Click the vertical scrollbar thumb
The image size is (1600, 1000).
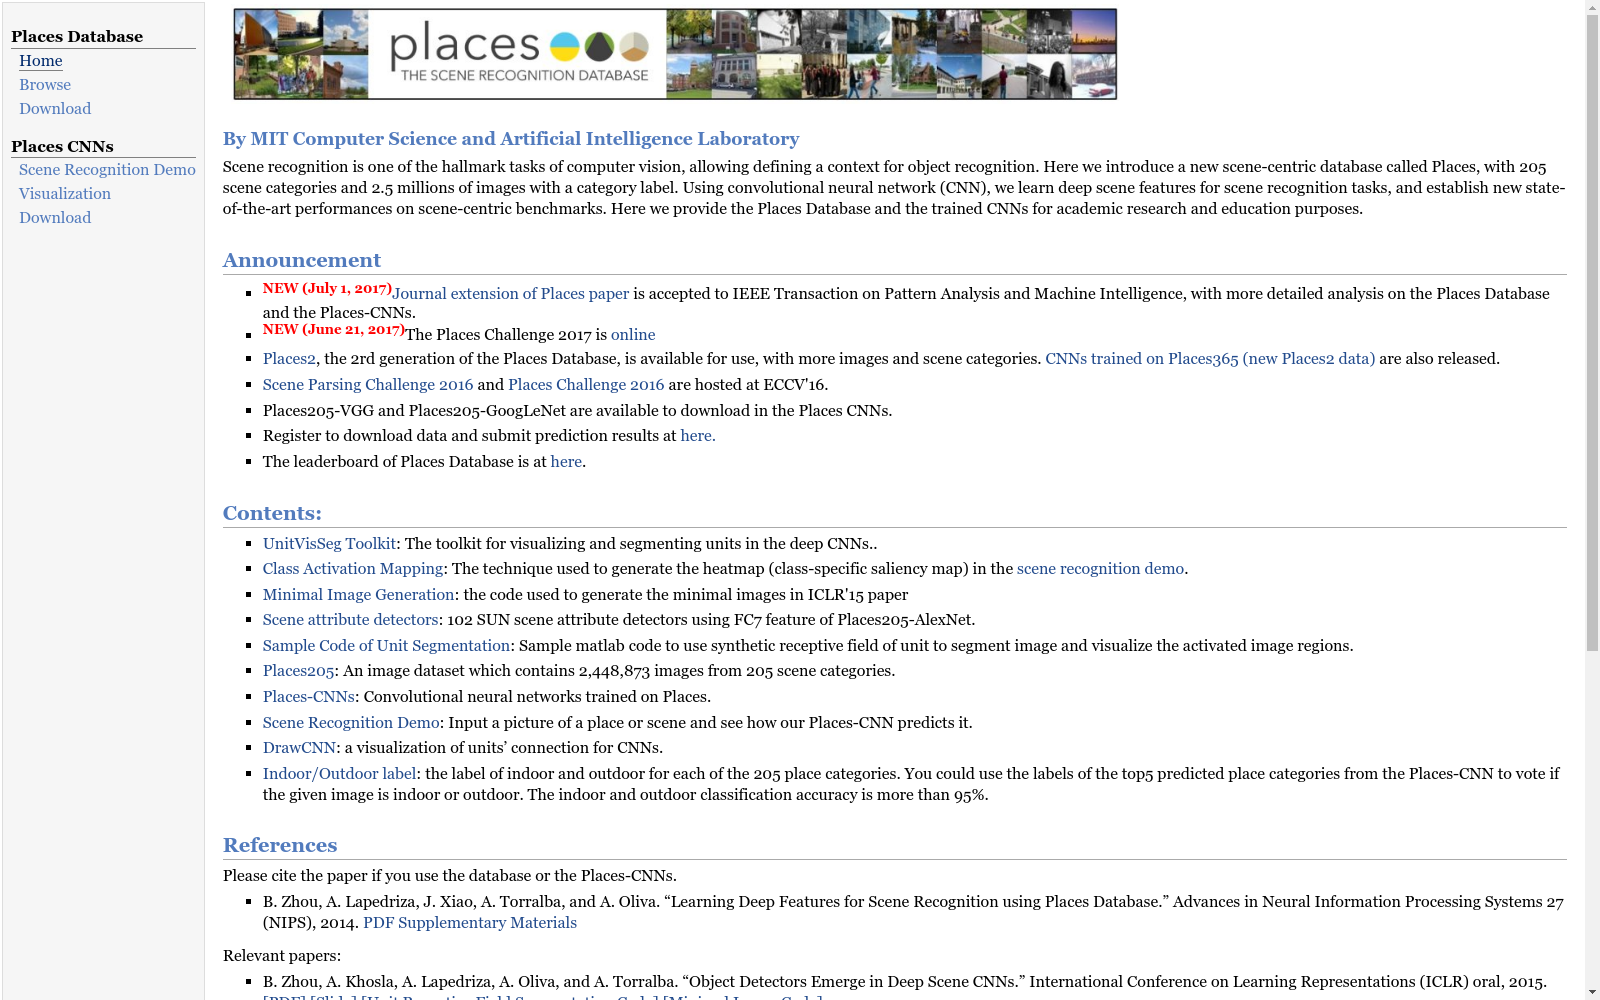tap(1592, 333)
